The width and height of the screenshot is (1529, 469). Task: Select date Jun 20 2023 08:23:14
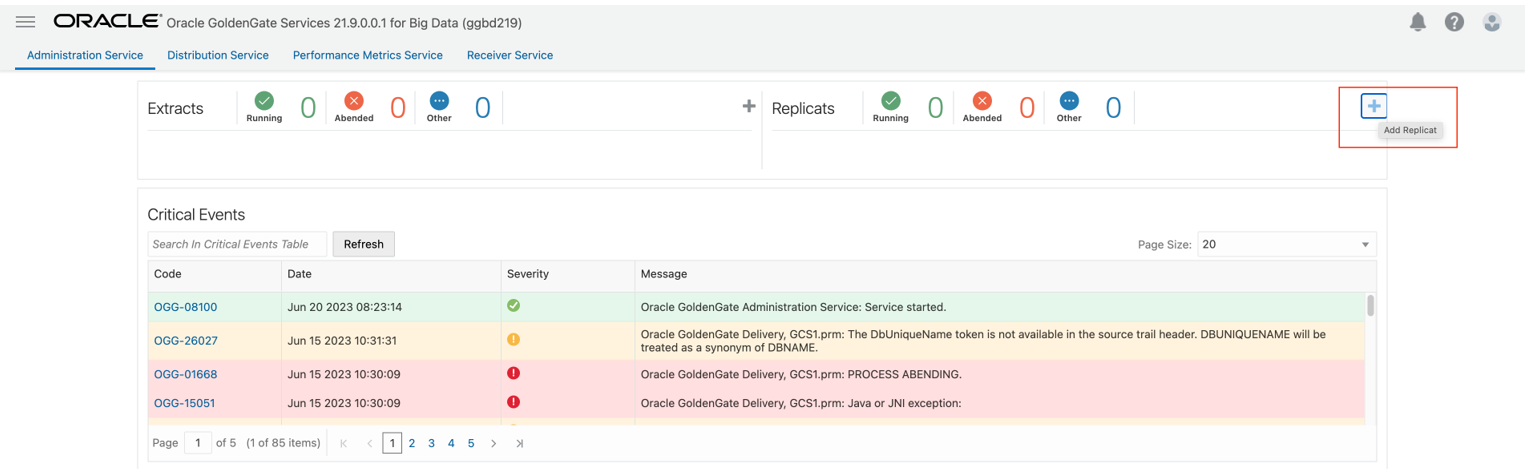tap(344, 307)
